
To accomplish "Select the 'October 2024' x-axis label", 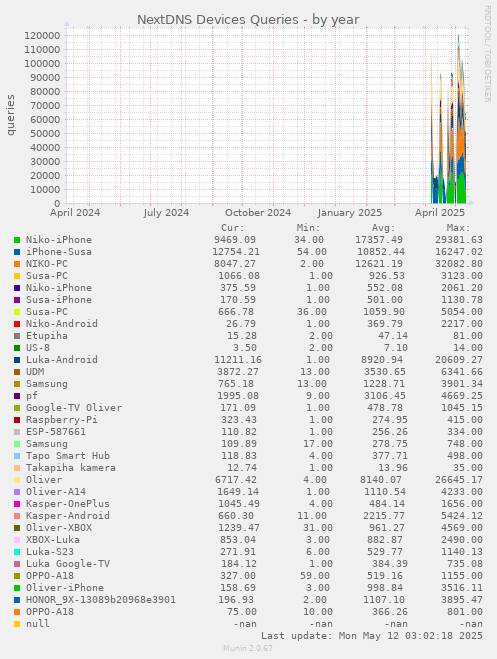I will 258,213.
